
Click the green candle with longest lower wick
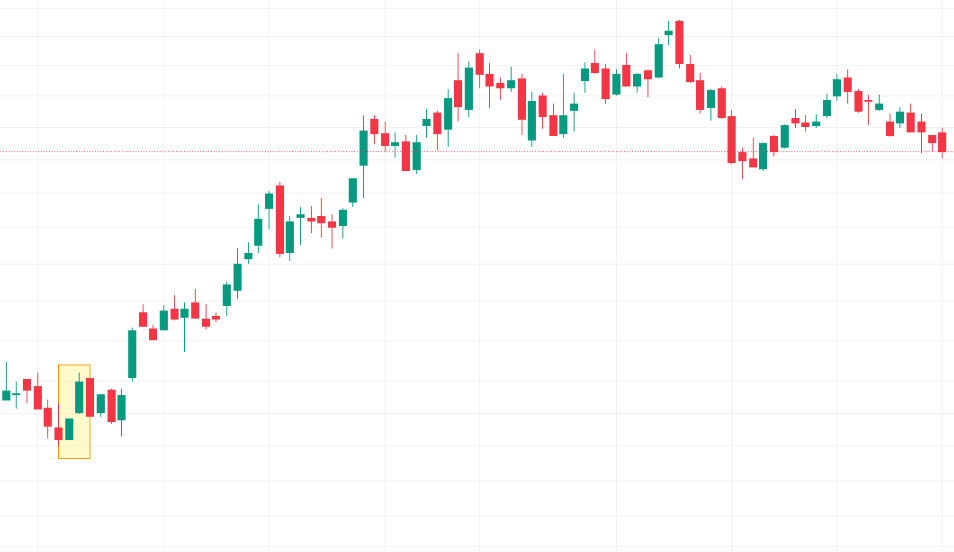click(184, 313)
